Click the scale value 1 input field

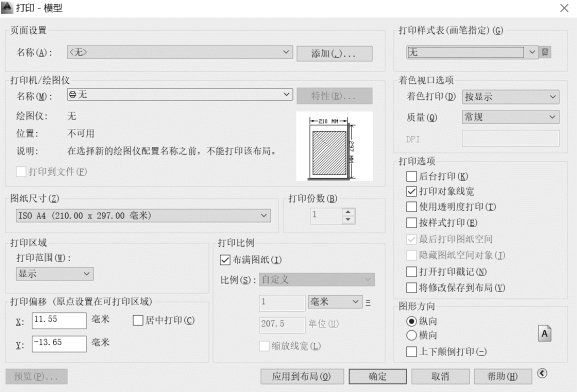click(x=282, y=303)
